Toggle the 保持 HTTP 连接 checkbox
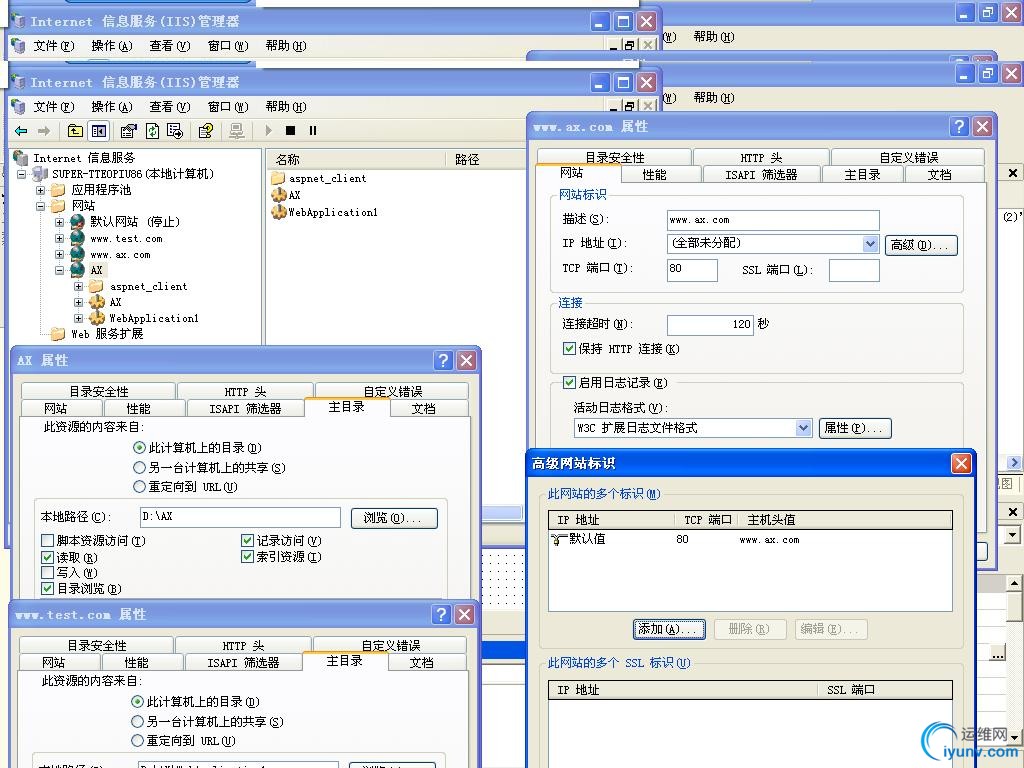The height and width of the screenshot is (768, 1024). click(x=569, y=349)
